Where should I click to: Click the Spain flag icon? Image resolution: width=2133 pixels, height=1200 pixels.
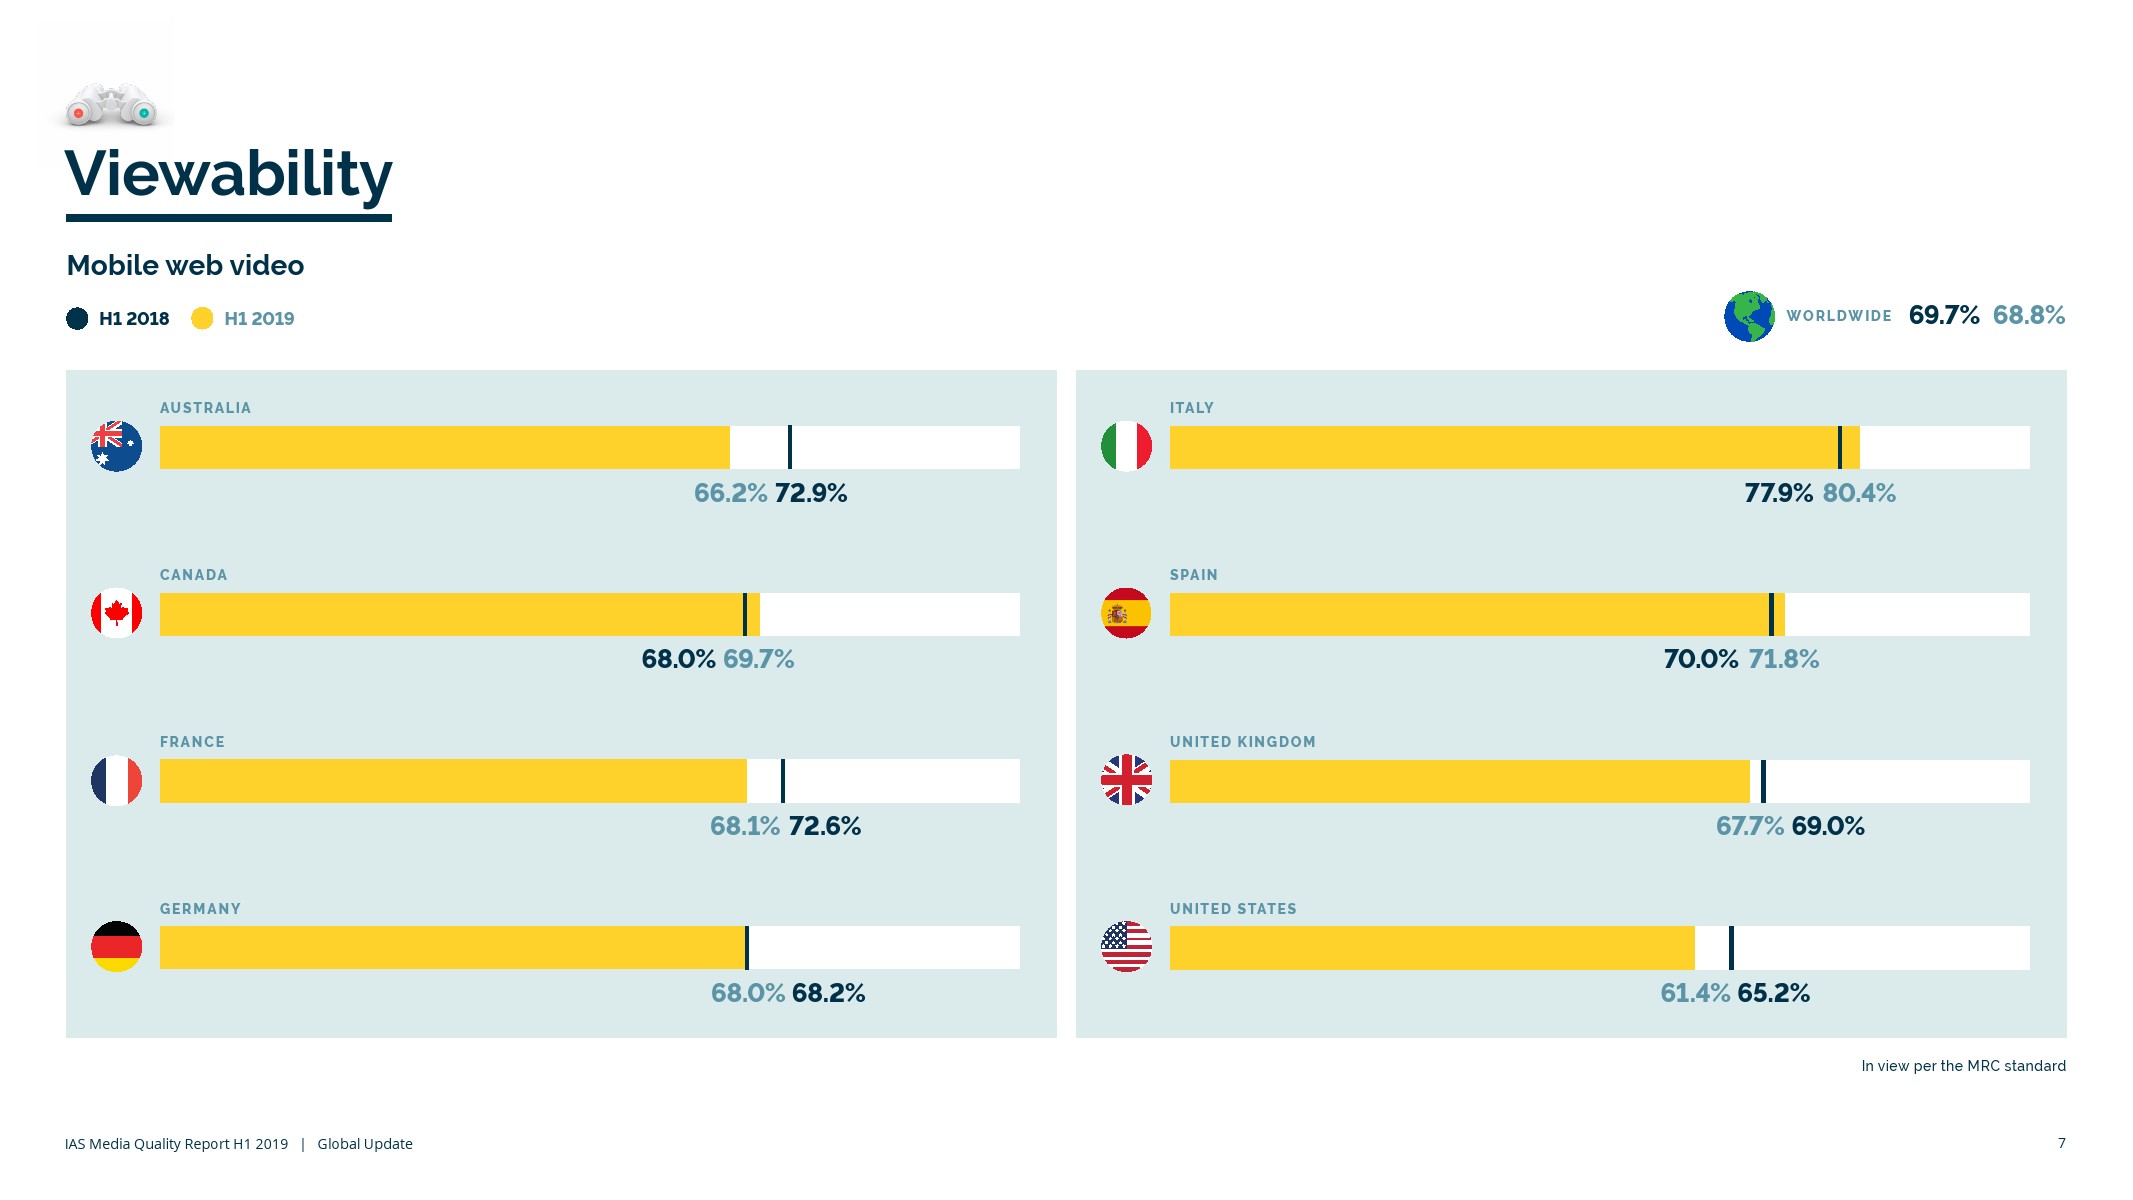point(1126,613)
